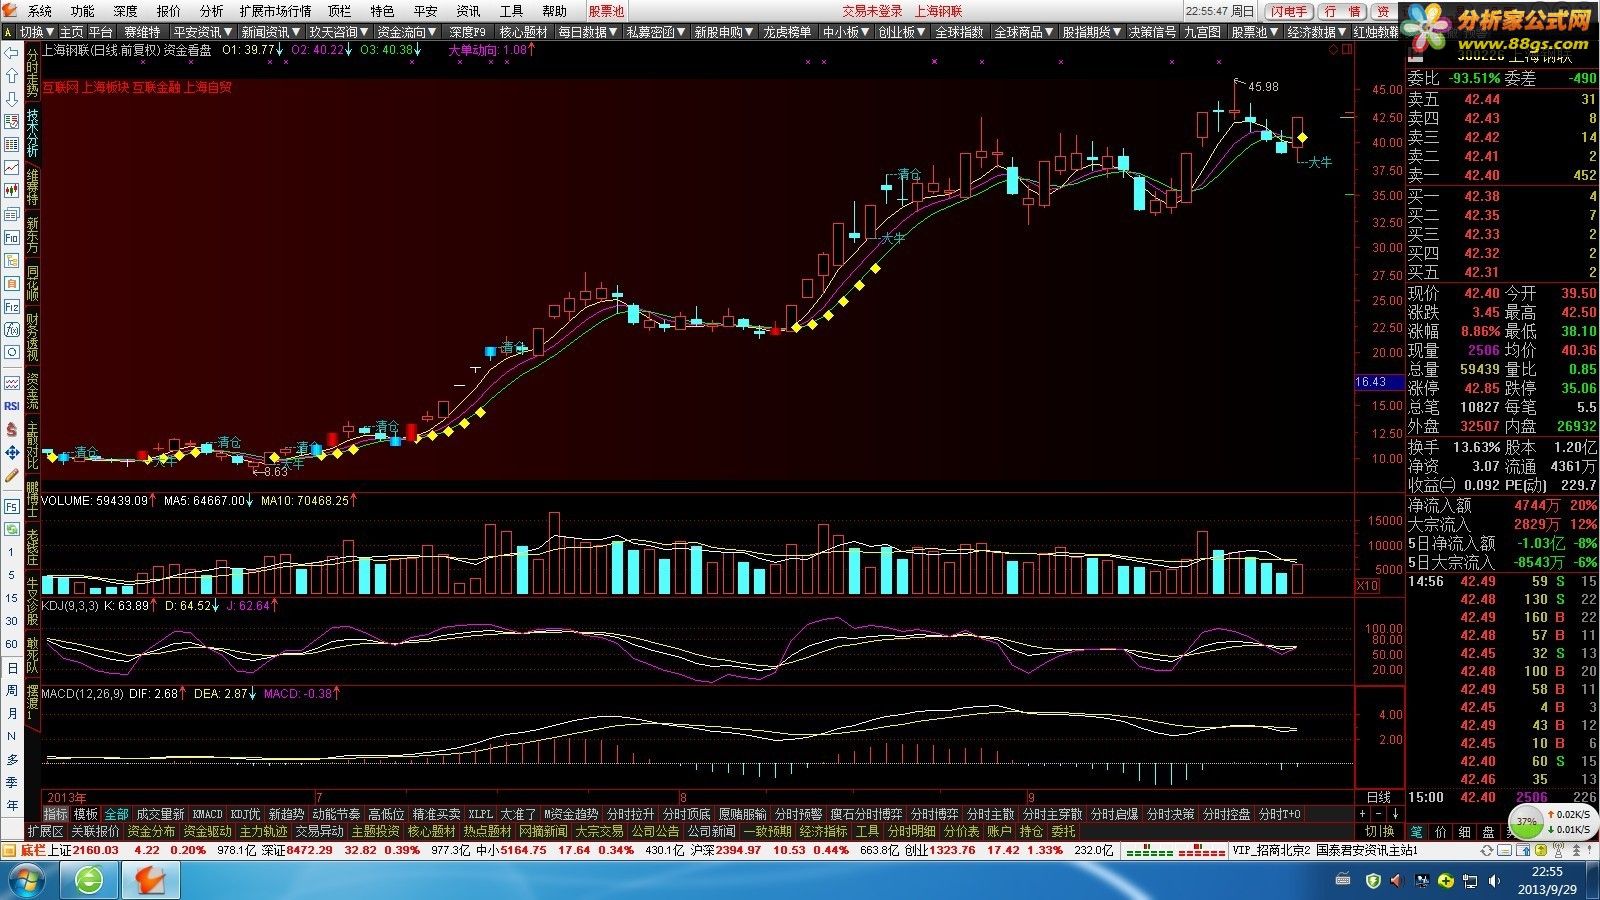The width and height of the screenshot is (1600, 900).
Task: Click the 九宫图 toolbar button
Action: click(x=1203, y=32)
